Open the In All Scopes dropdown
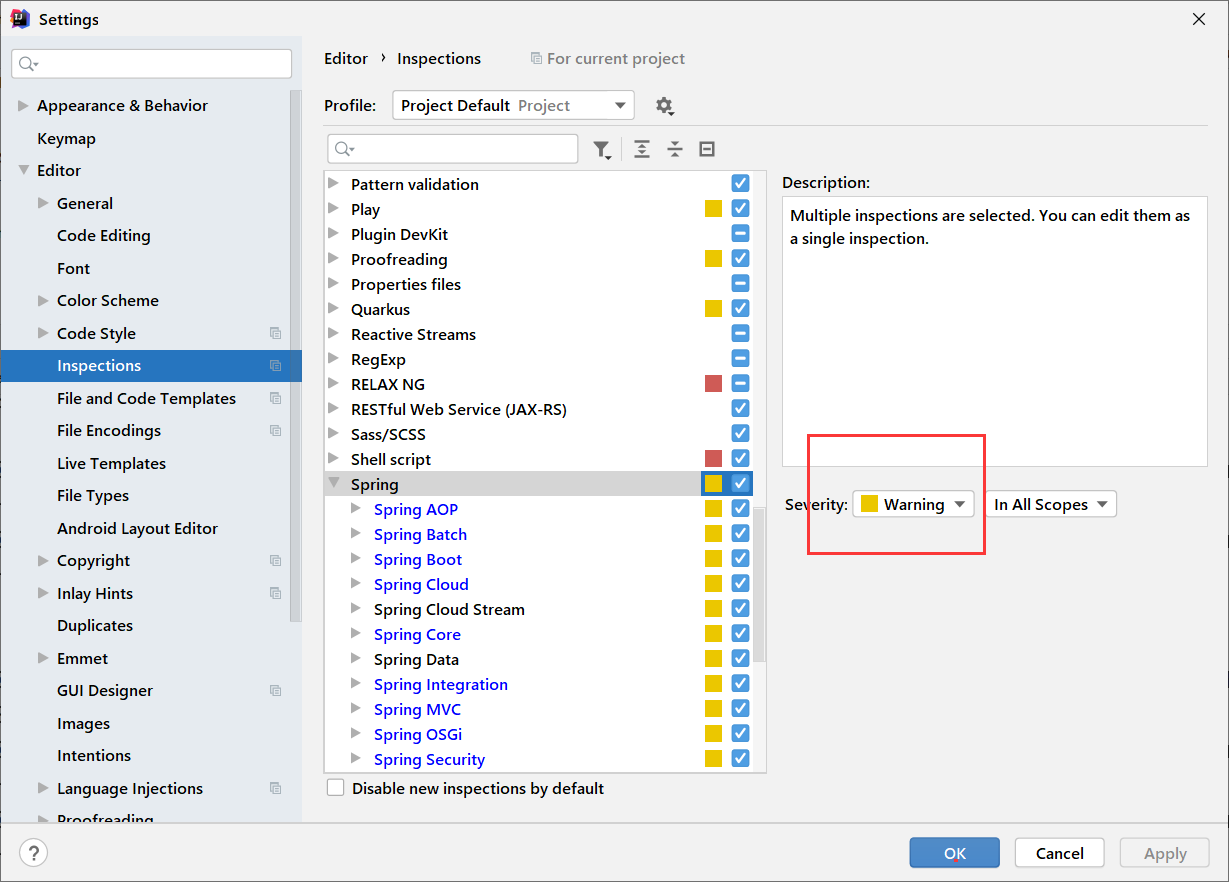Viewport: 1229px width, 882px height. point(1051,504)
